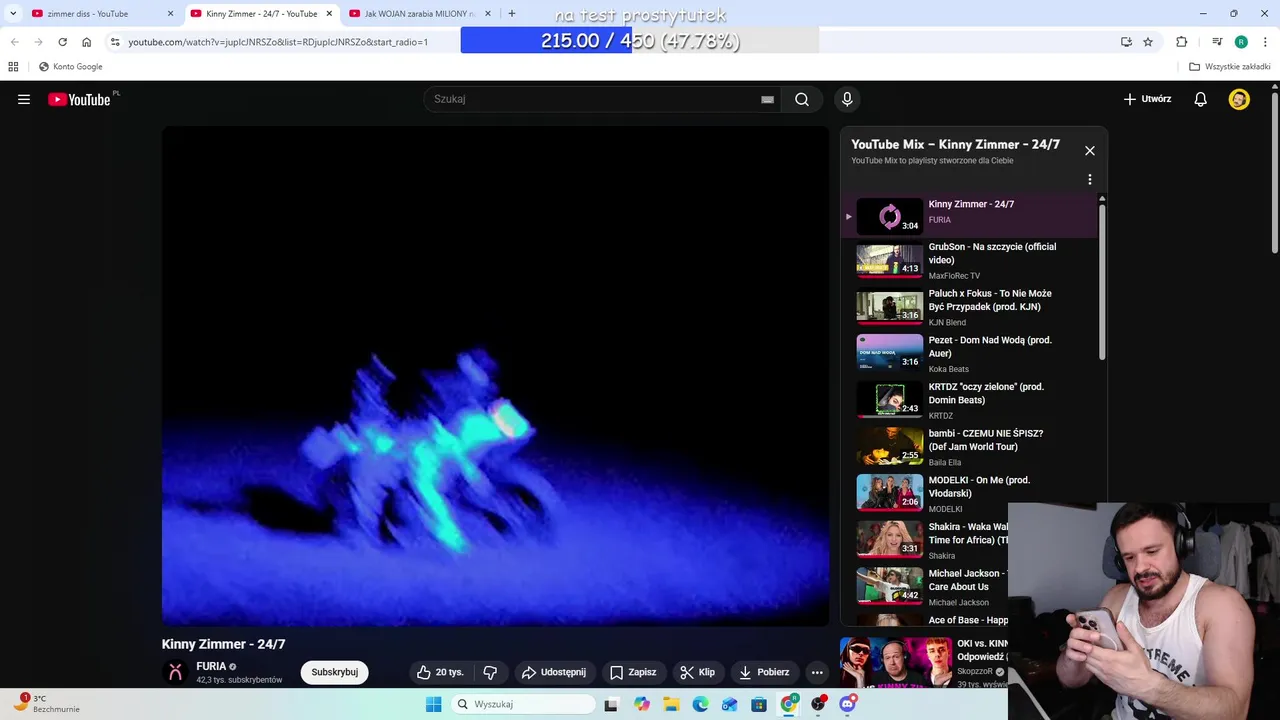Open playlist options three-dot menu
This screenshot has height=720, width=1280.
click(1090, 180)
